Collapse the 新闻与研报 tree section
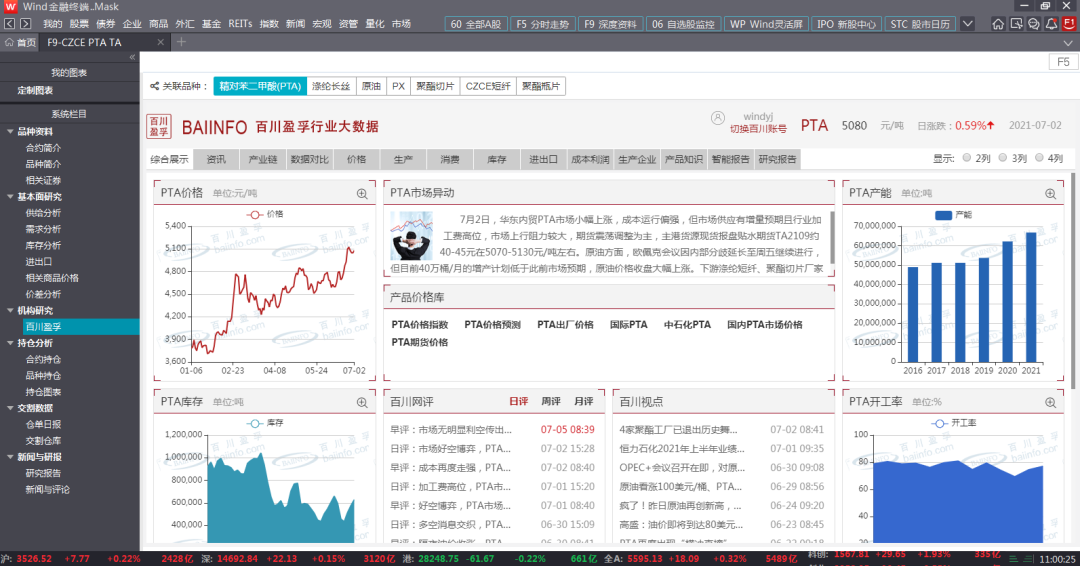The height and width of the screenshot is (566, 1080). click(x=10, y=457)
